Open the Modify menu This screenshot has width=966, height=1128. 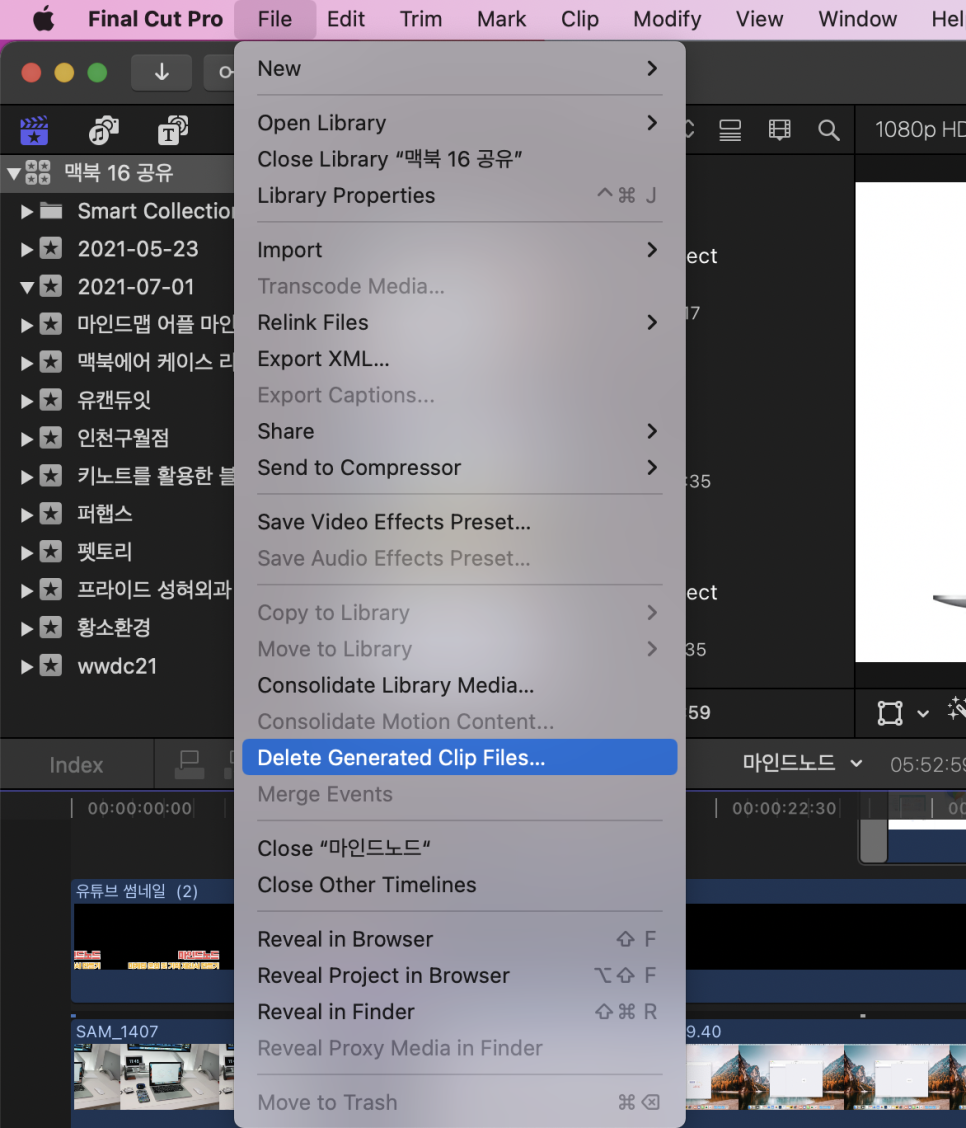pyautogui.click(x=667, y=19)
